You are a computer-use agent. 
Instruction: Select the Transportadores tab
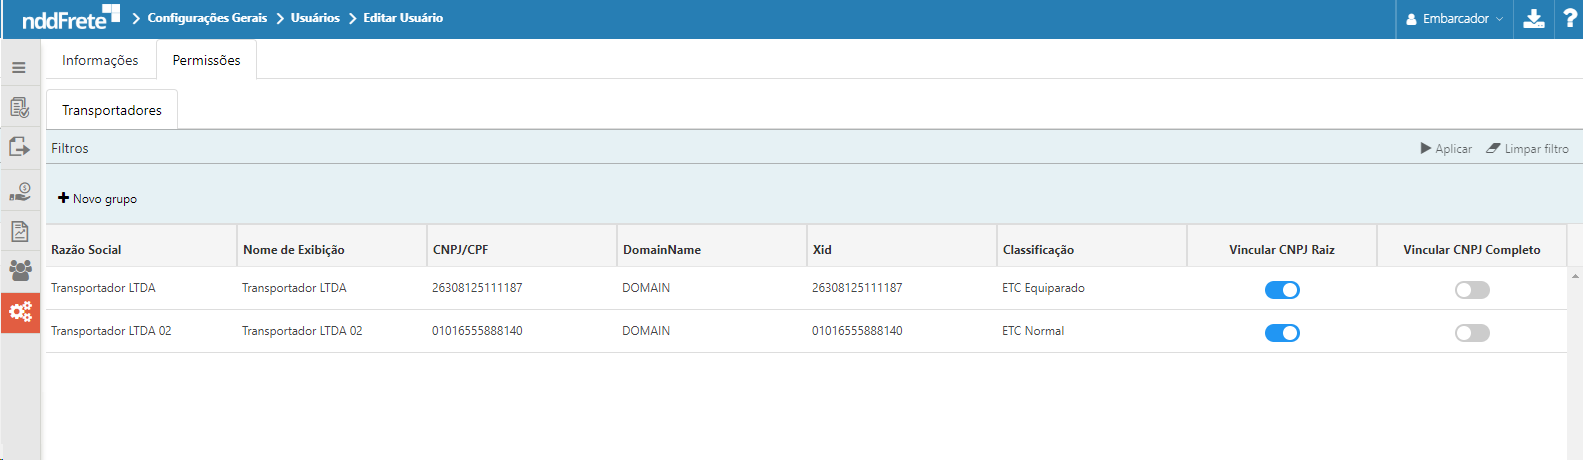pos(112,110)
